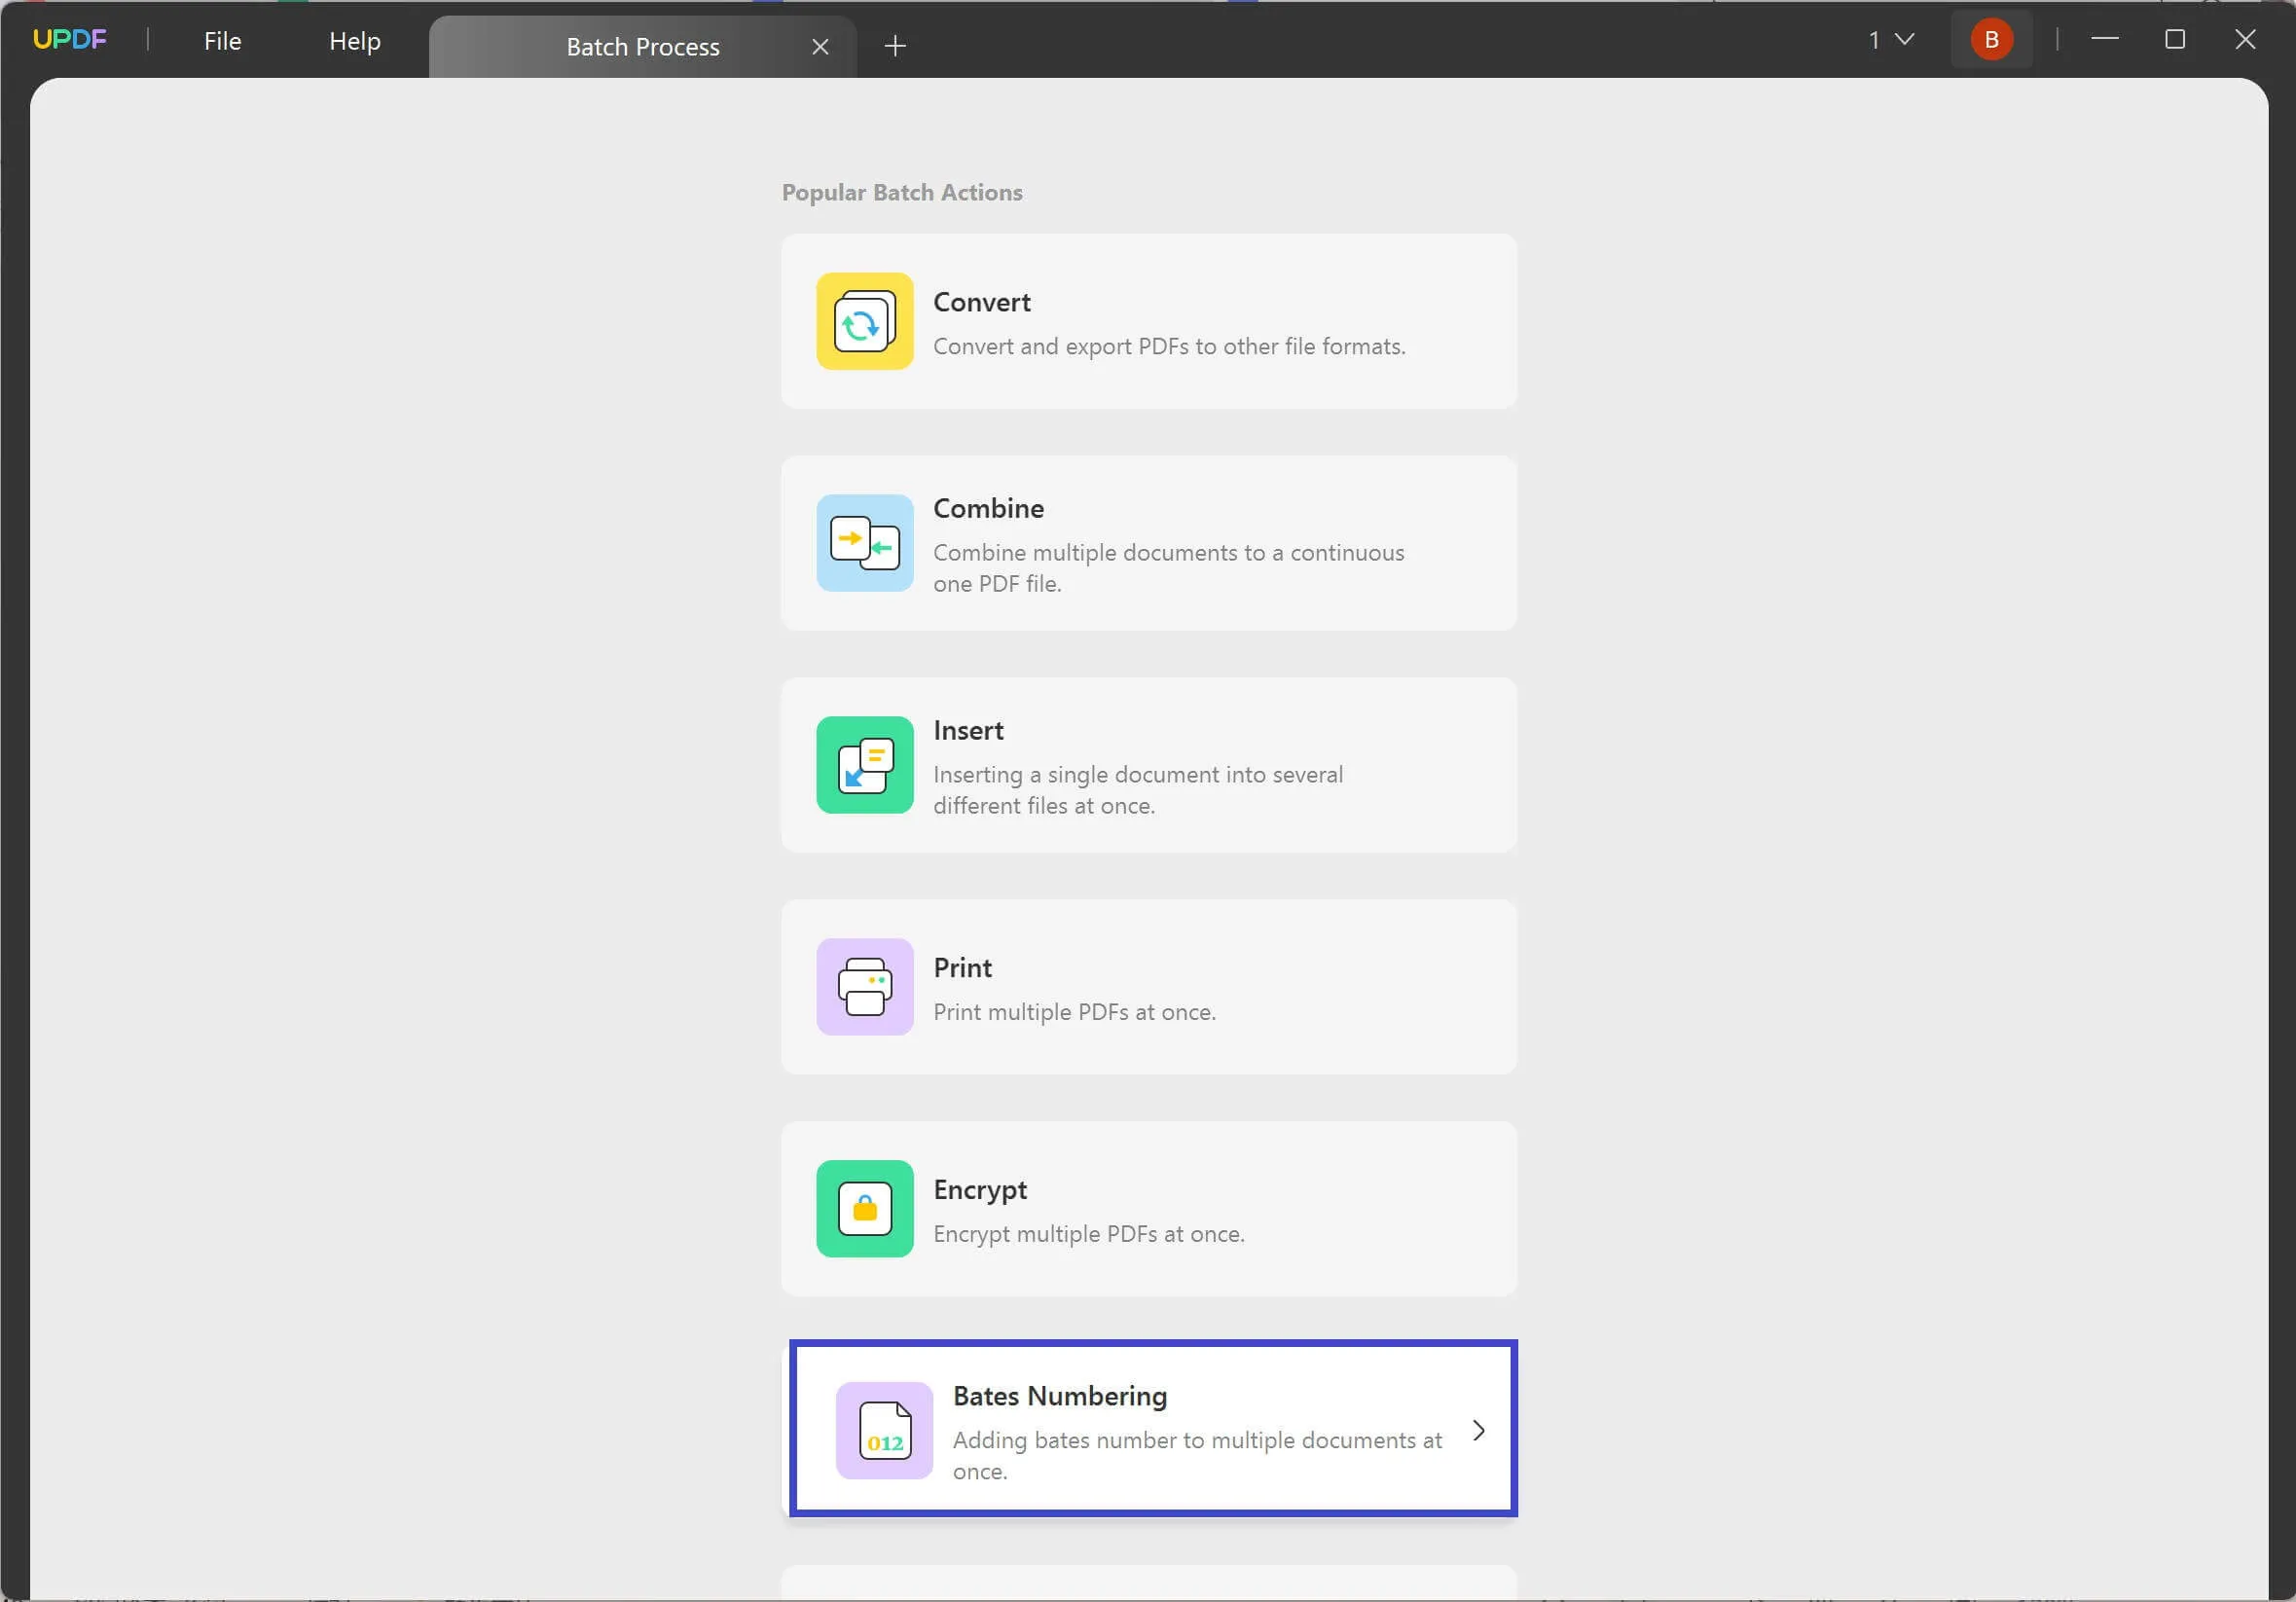This screenshot has height=1602, width=2296.
Task: Select the Batch Process tab
Action: (x=642, y=46)
